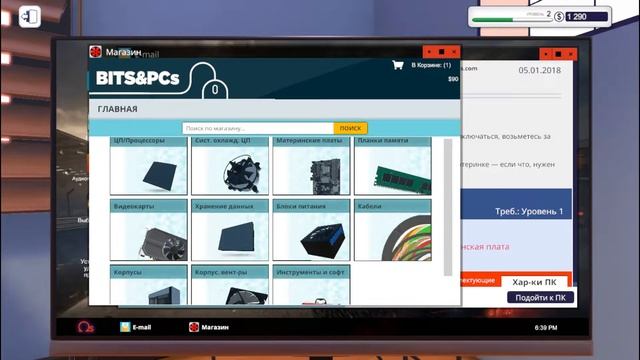Click the exit door icon top-left

29,17
